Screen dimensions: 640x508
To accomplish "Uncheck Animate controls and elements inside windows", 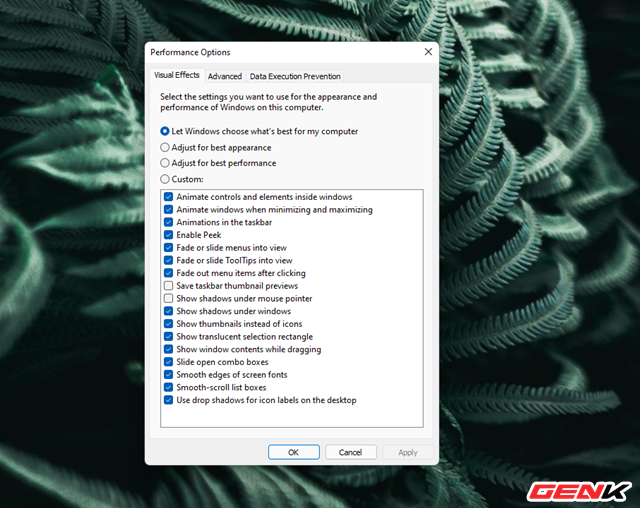I will click(x=169, y=197).
